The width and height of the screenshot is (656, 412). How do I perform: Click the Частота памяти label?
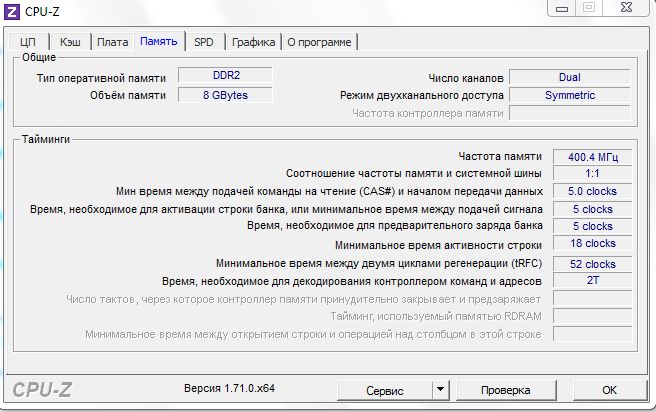(500, 156)
